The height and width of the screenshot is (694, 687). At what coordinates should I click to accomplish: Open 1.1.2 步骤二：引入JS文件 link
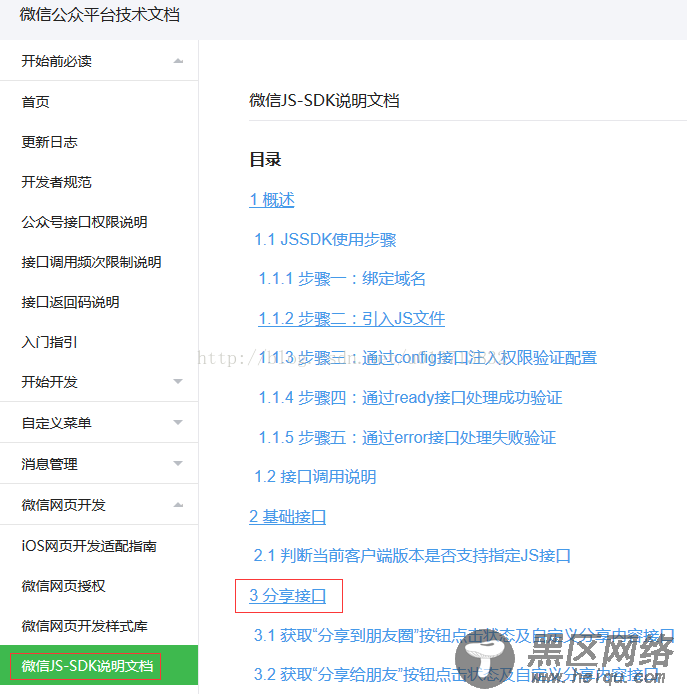(351, 319)
